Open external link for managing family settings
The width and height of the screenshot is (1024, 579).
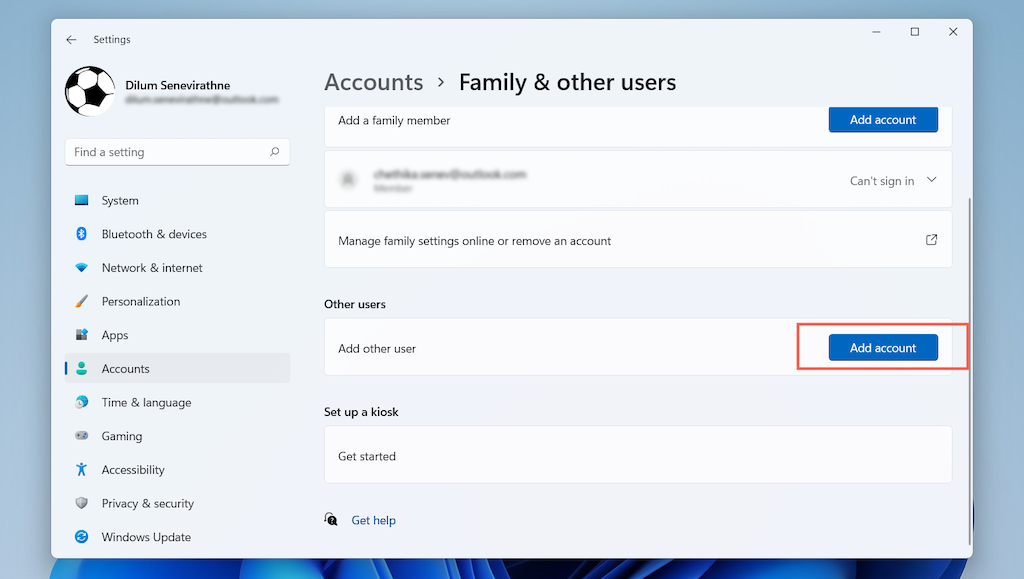(931, 240)
